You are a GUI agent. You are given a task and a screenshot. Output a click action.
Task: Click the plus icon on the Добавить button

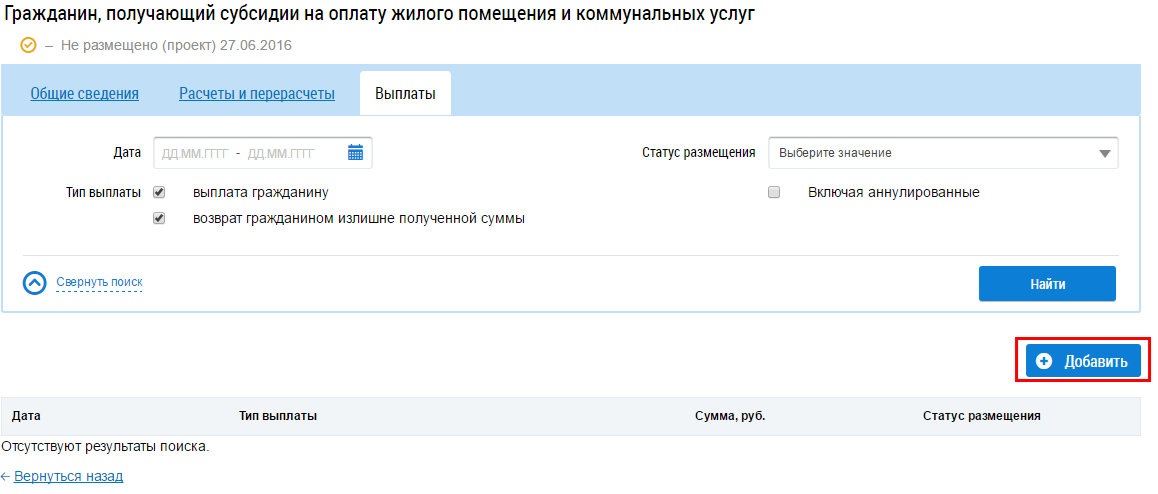click(1044, 362)
